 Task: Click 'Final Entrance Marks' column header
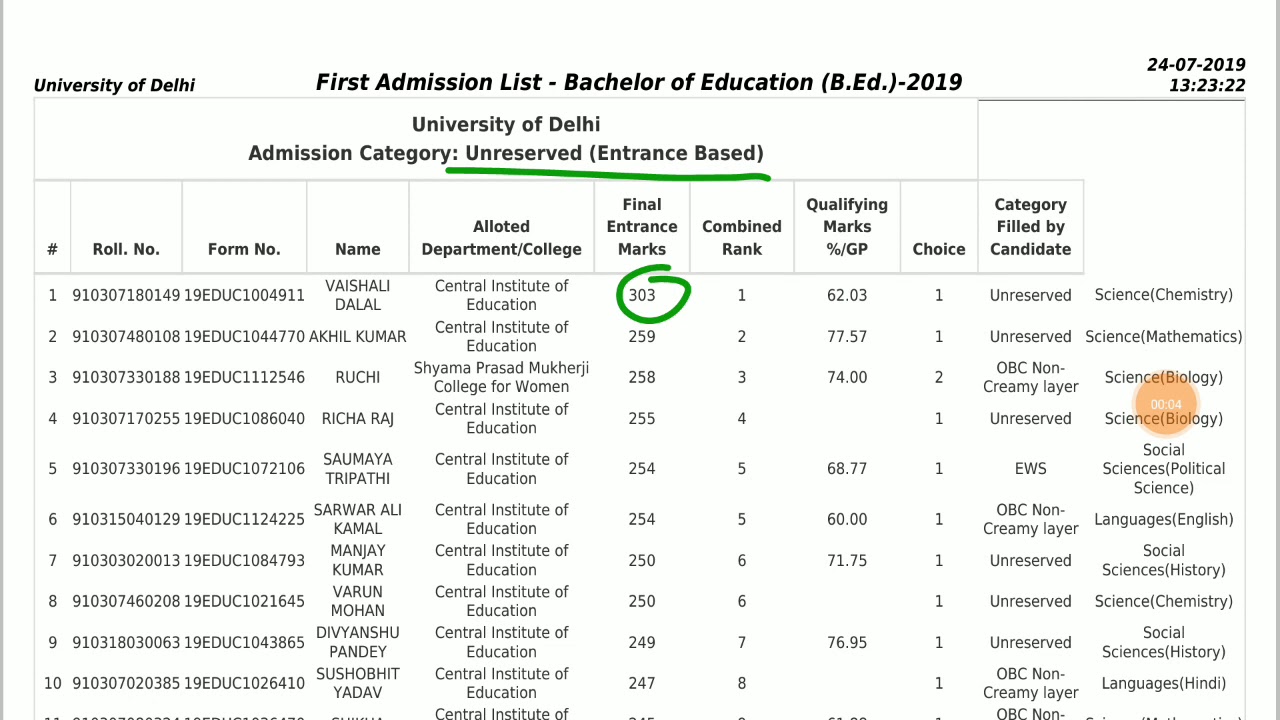coord(642,227)
